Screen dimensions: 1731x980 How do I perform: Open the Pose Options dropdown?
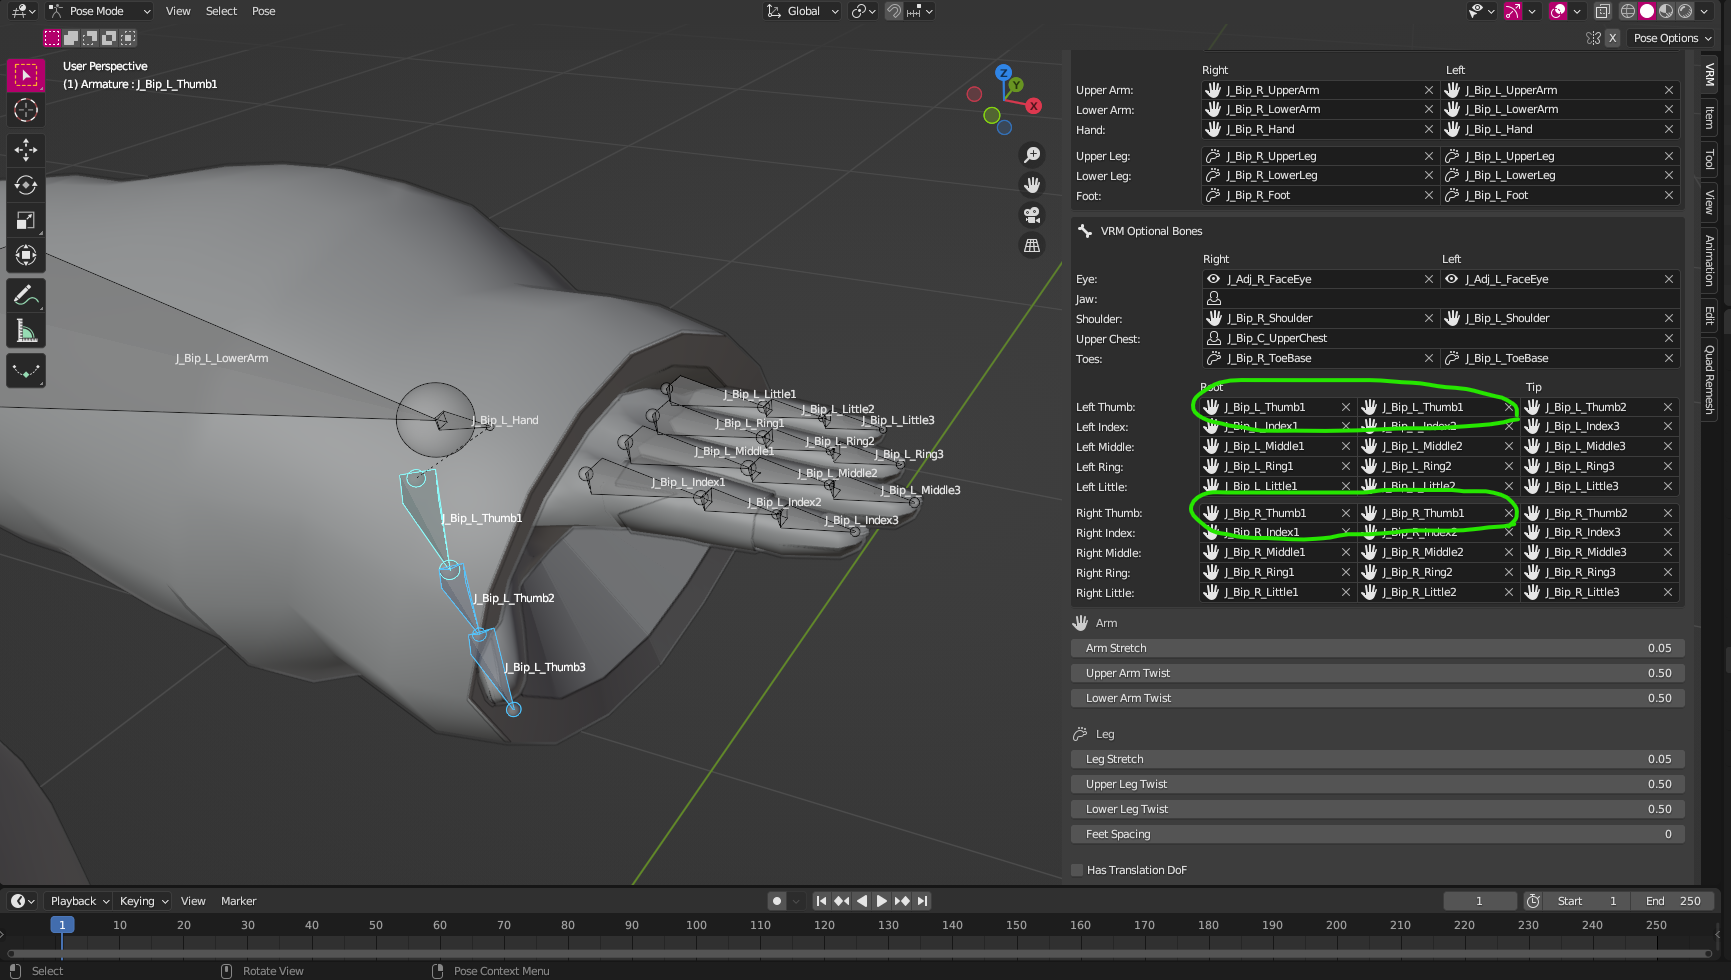1671,37
